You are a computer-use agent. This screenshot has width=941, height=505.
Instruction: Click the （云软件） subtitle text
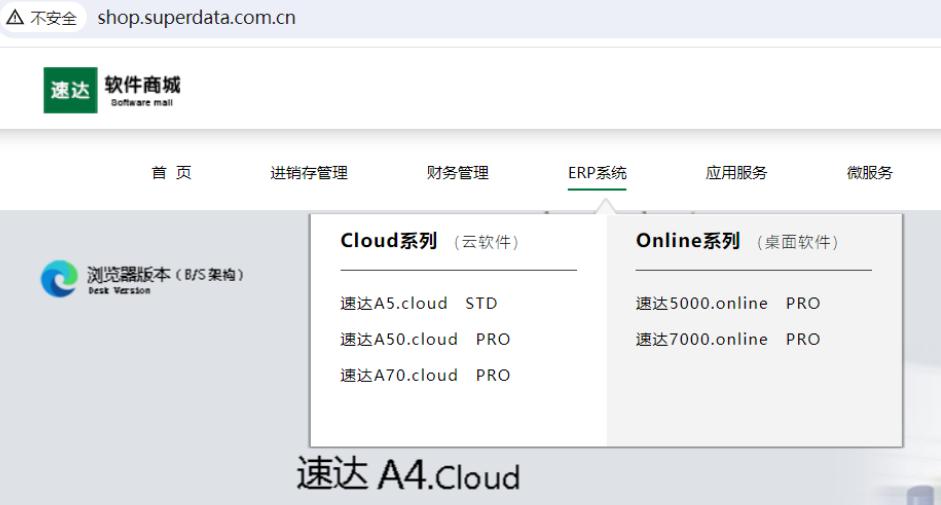click(x=486, y=242)
